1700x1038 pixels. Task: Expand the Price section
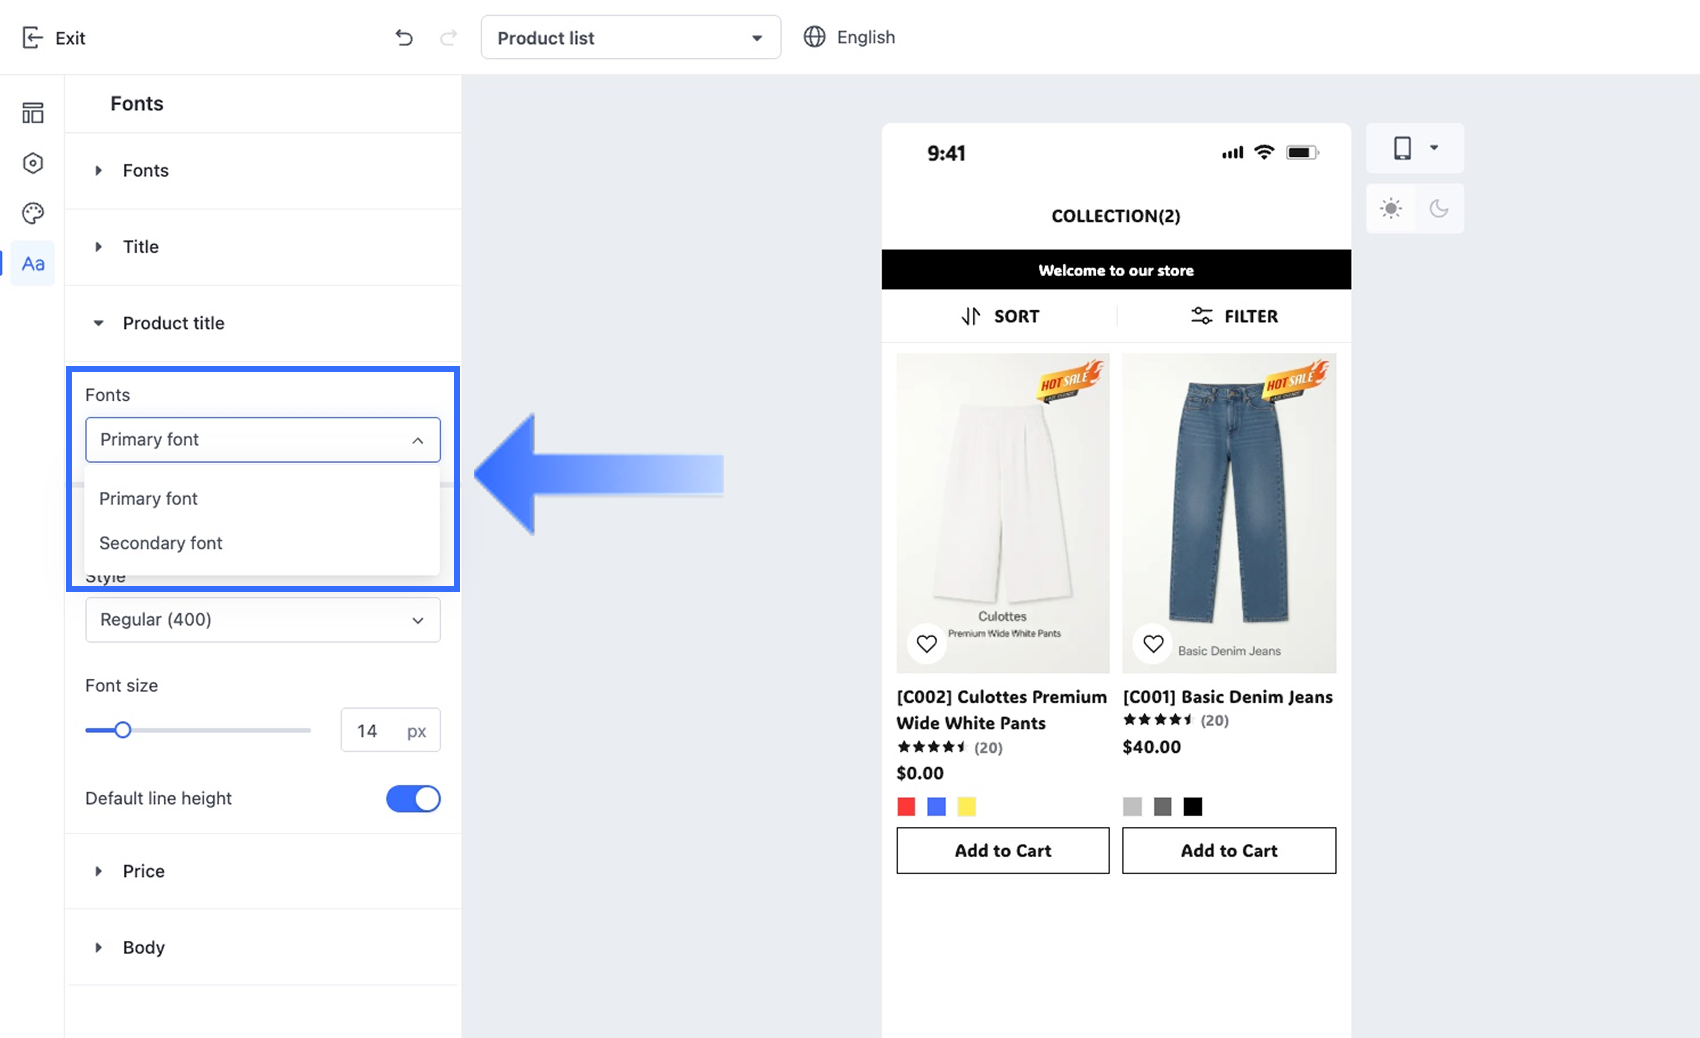tap(144, 871)
